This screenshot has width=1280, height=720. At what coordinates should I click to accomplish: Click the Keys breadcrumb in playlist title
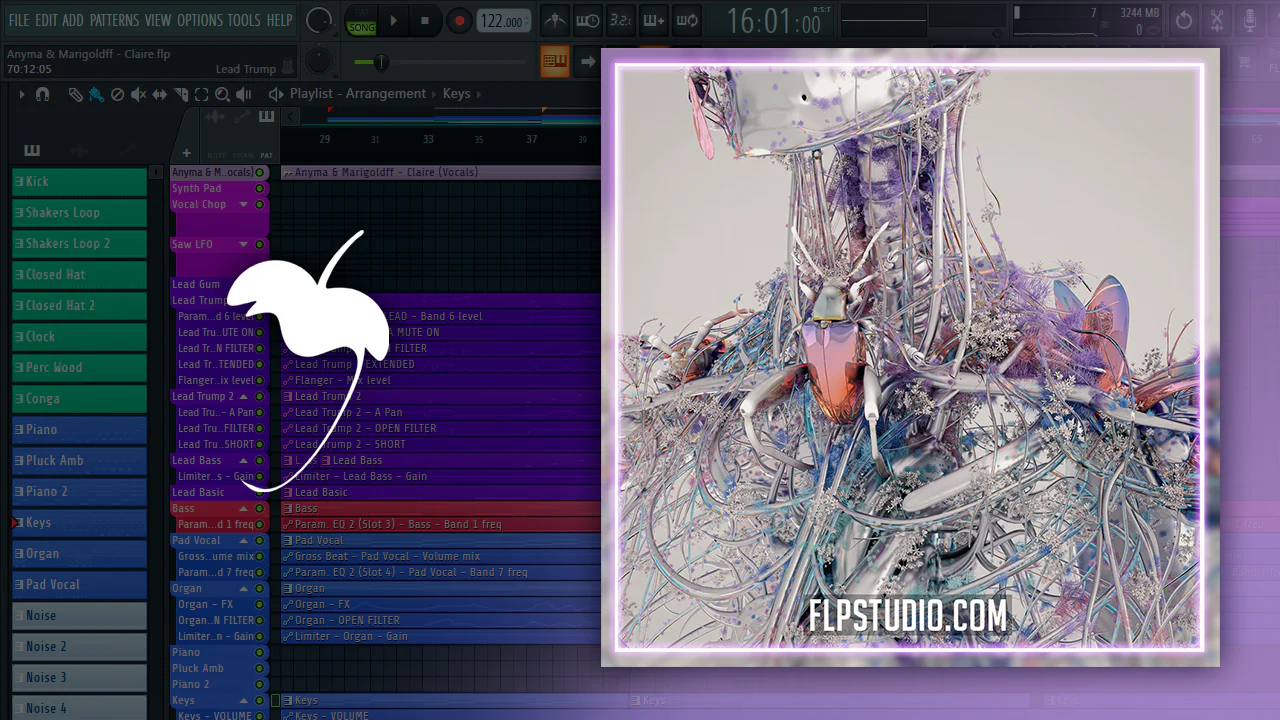[456, 94]
